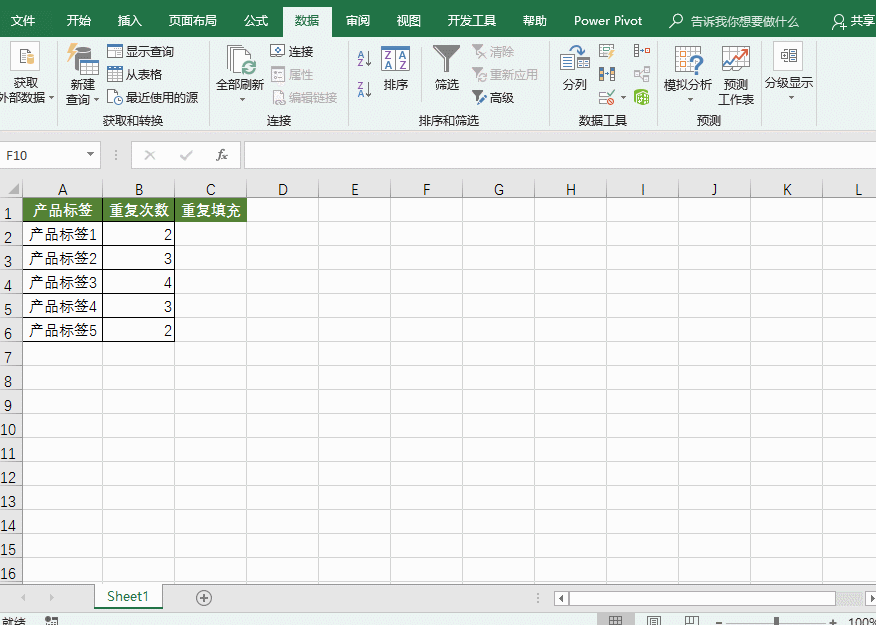Click the fx insert function icon

coord(222,155)
